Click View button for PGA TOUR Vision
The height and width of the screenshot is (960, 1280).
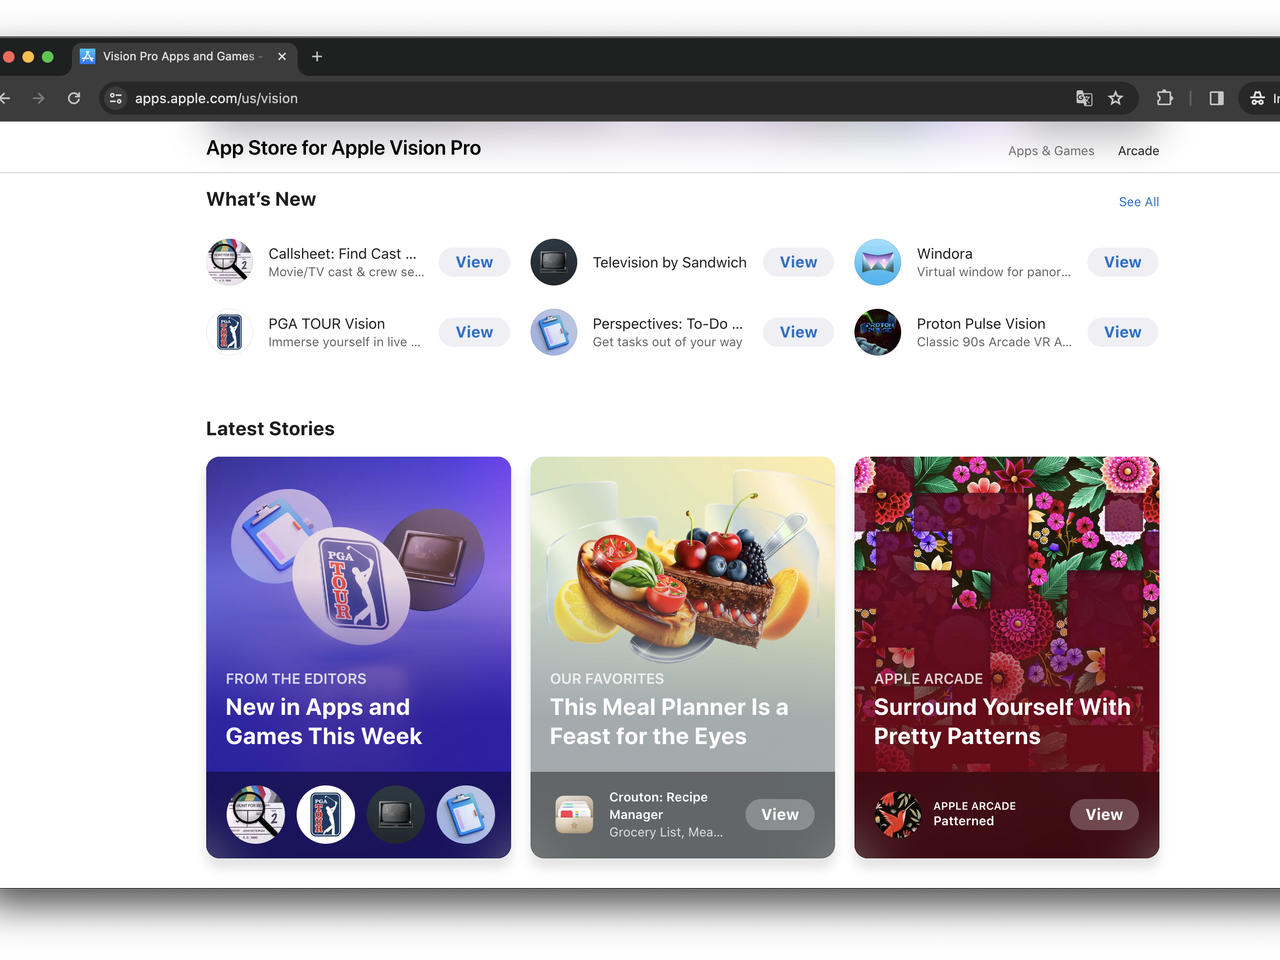(474, 332)
